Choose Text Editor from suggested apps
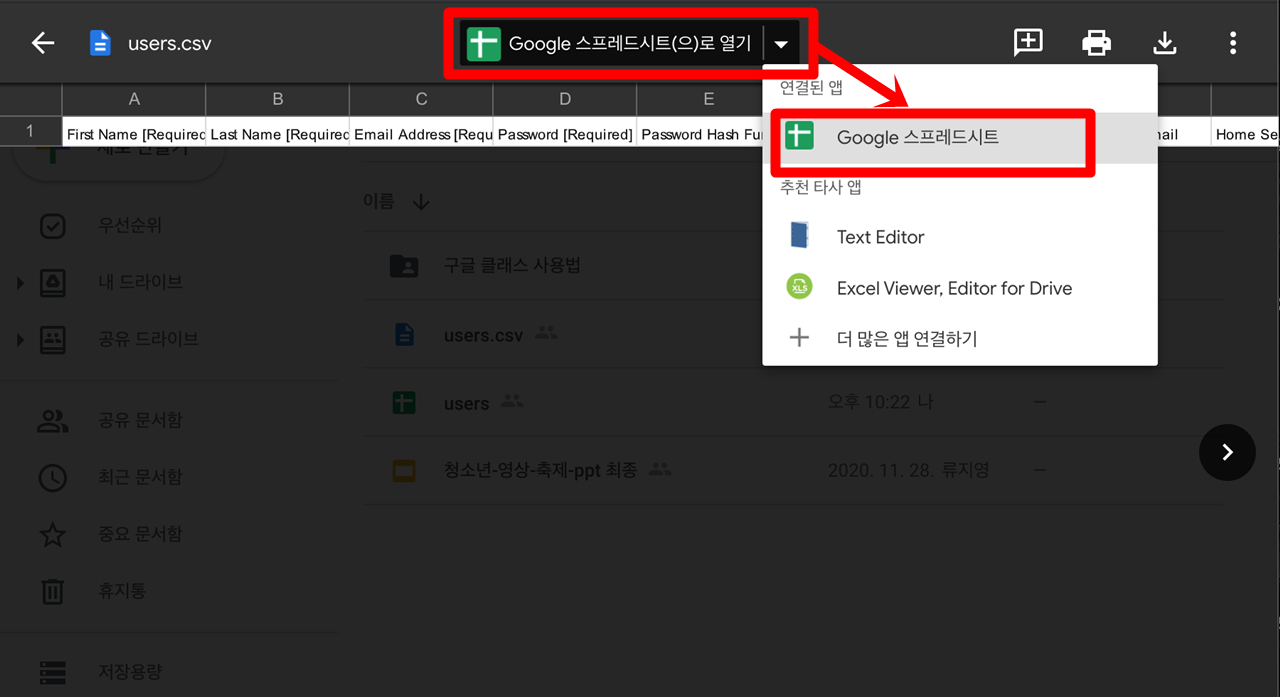 coord(960,237)
